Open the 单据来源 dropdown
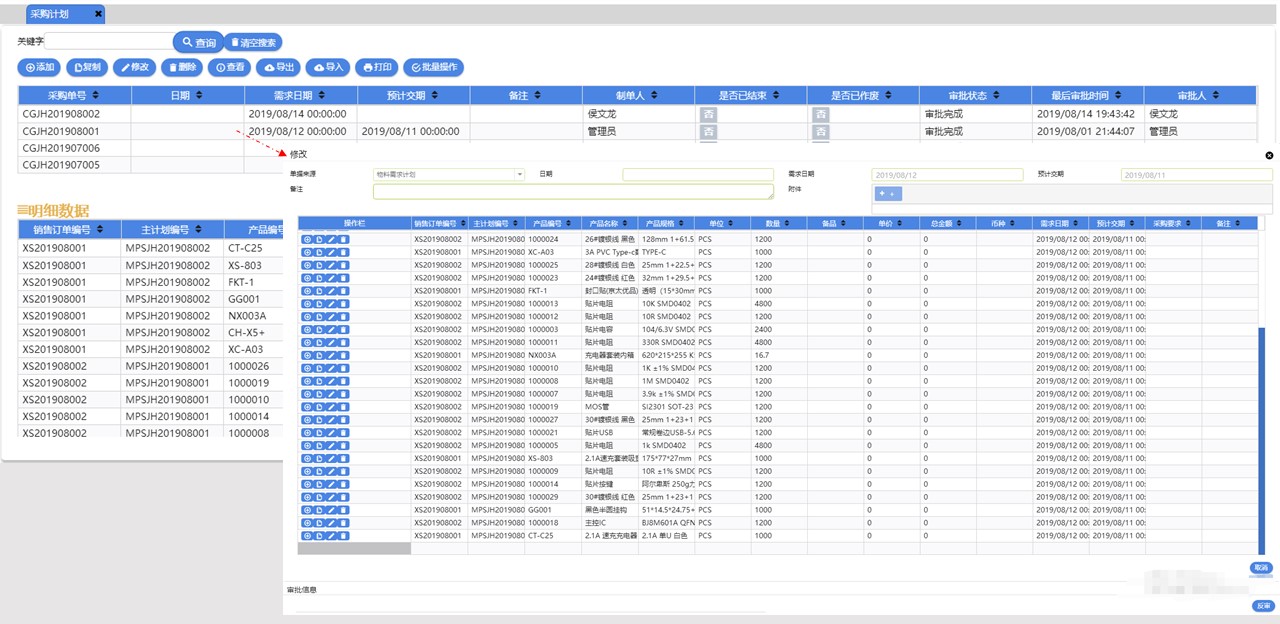1280x624 pixels. pyautogui.click(x=449, y=174)
